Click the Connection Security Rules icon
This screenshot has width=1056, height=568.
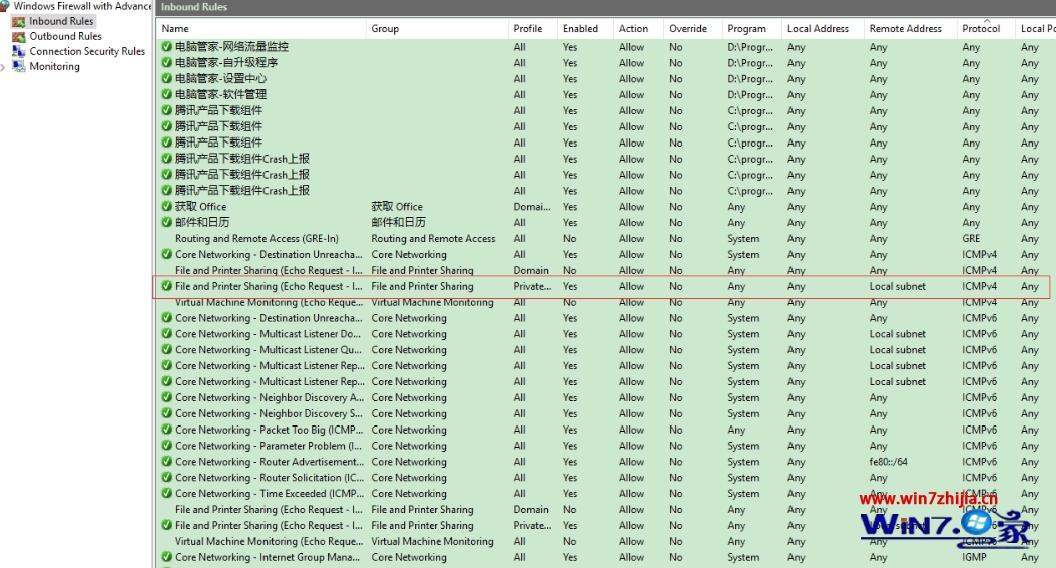pyautogui.click(x=18, y=51)
